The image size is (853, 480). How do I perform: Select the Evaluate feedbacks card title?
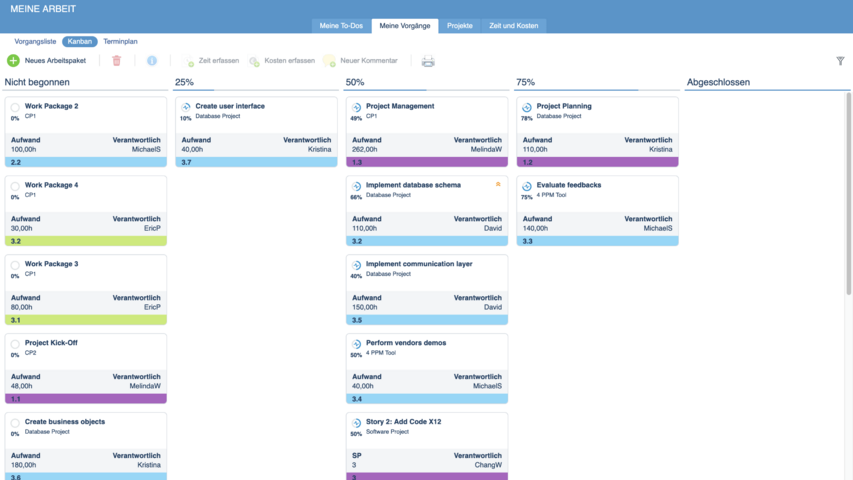[x=569, y=185]
